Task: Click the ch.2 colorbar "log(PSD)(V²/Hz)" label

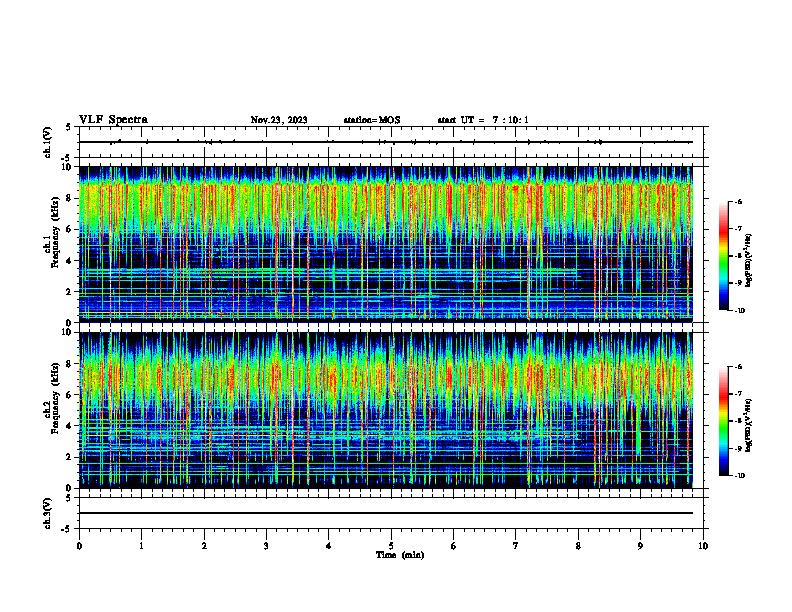Action: click(749, 425)
